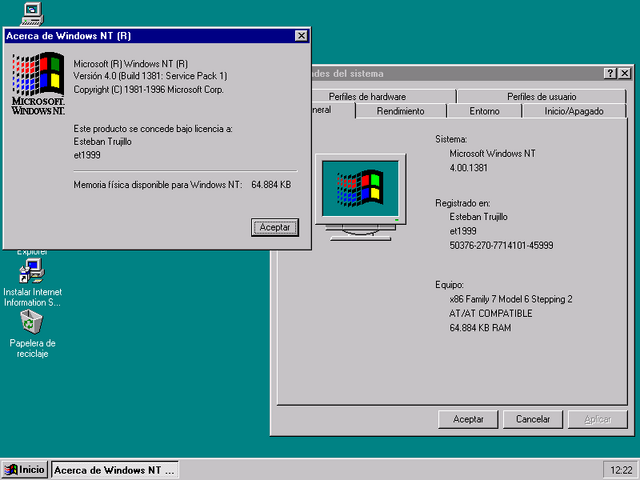
Task: Click the product ID 50376-270-7714101-45999
Action: point(501,245)
